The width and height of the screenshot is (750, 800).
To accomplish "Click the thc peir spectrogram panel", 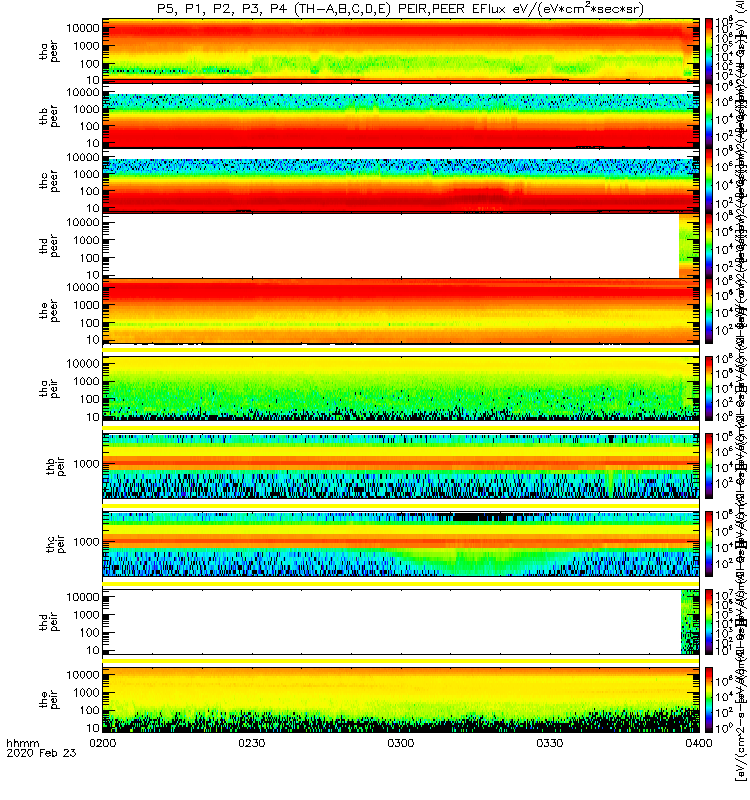I will [401, 543].
